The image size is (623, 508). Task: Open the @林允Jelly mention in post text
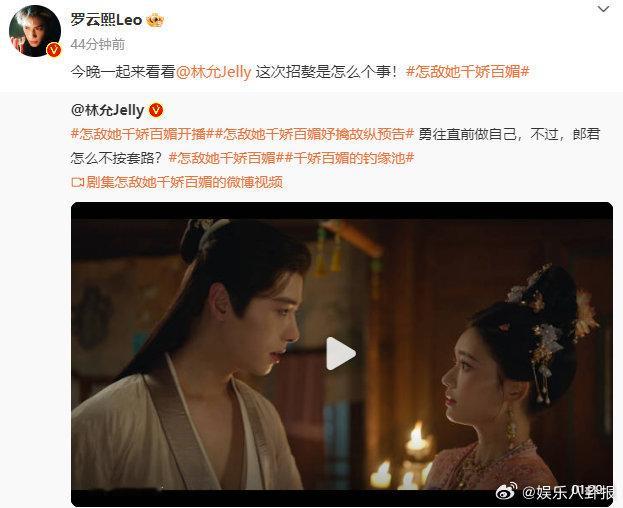(x=213, y=72)
